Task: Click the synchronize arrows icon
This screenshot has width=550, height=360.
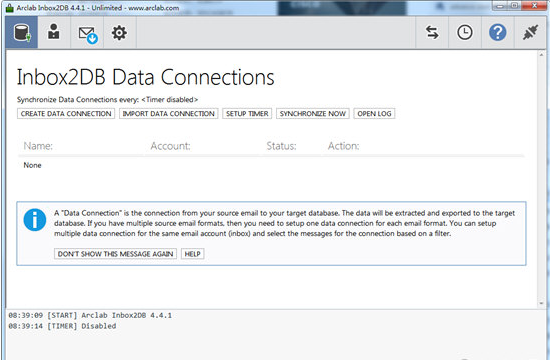Action: click(x=432, y=33)
